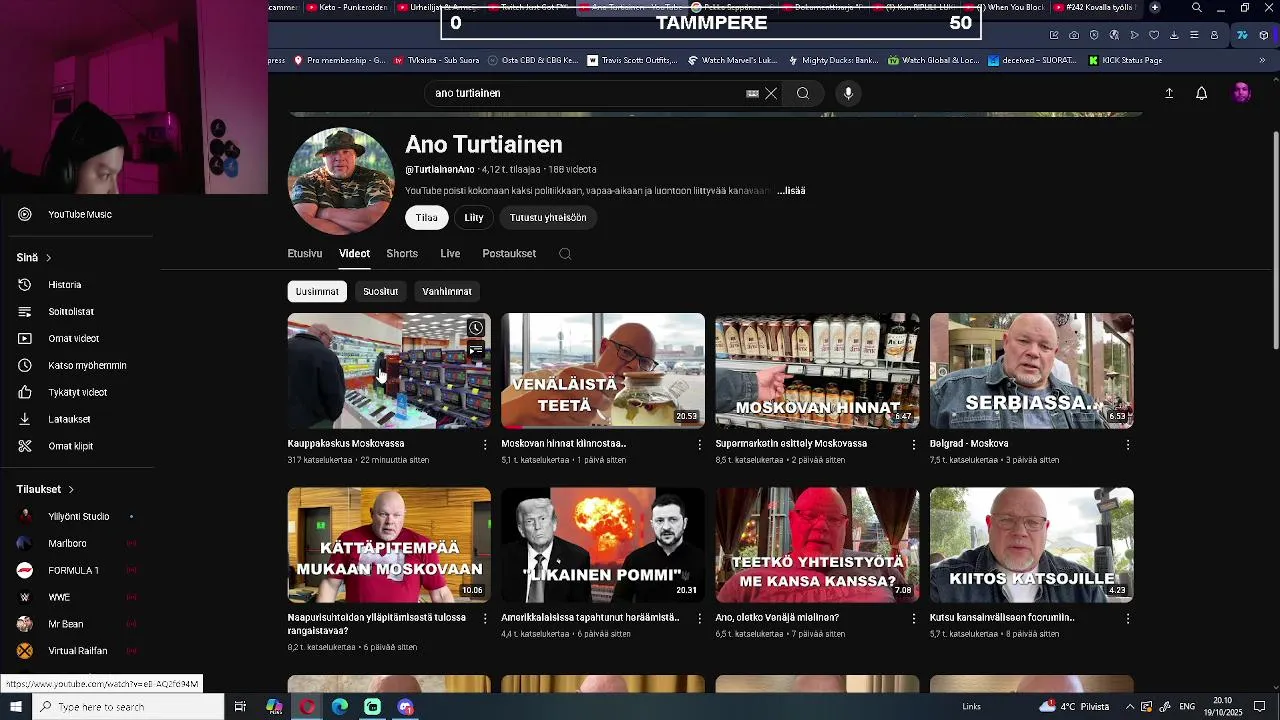
Task: Click the Liity join button
Action: pyautogui.click(x=474, y=217)
